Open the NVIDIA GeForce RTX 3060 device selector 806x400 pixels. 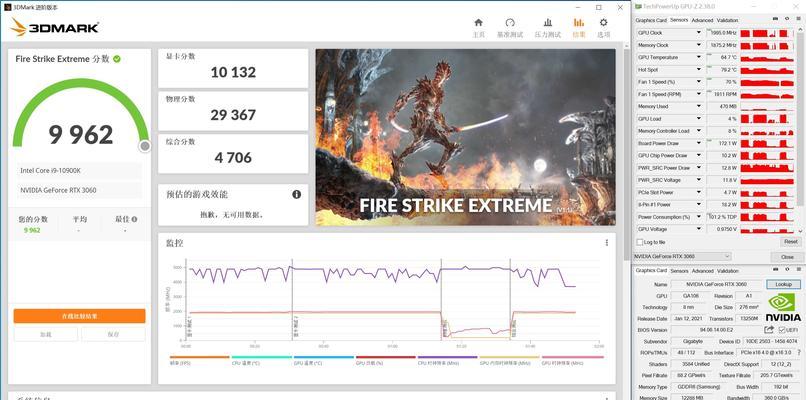[x=682, y=256]
